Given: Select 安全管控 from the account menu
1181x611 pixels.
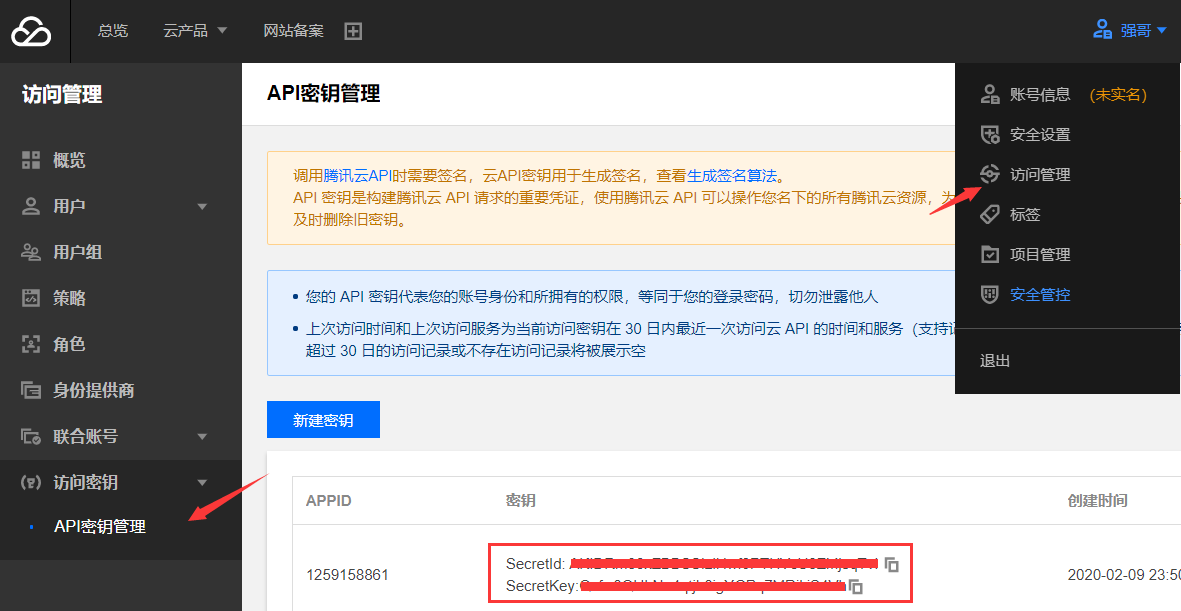Looking at the screenshot, I should click(x=1039, y=295).
